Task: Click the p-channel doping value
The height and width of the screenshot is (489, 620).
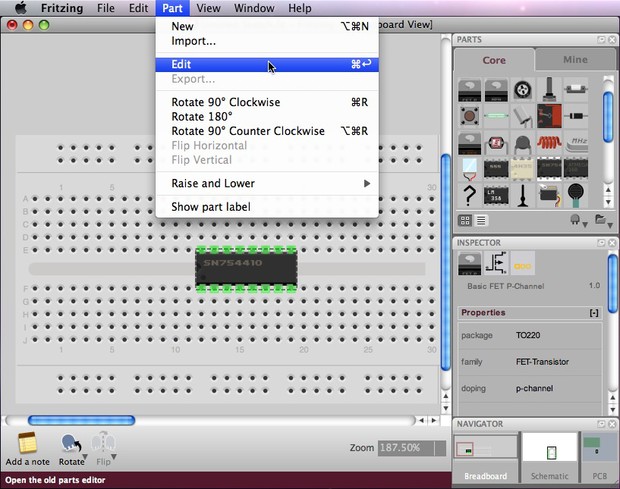Action: click(534, 388)
